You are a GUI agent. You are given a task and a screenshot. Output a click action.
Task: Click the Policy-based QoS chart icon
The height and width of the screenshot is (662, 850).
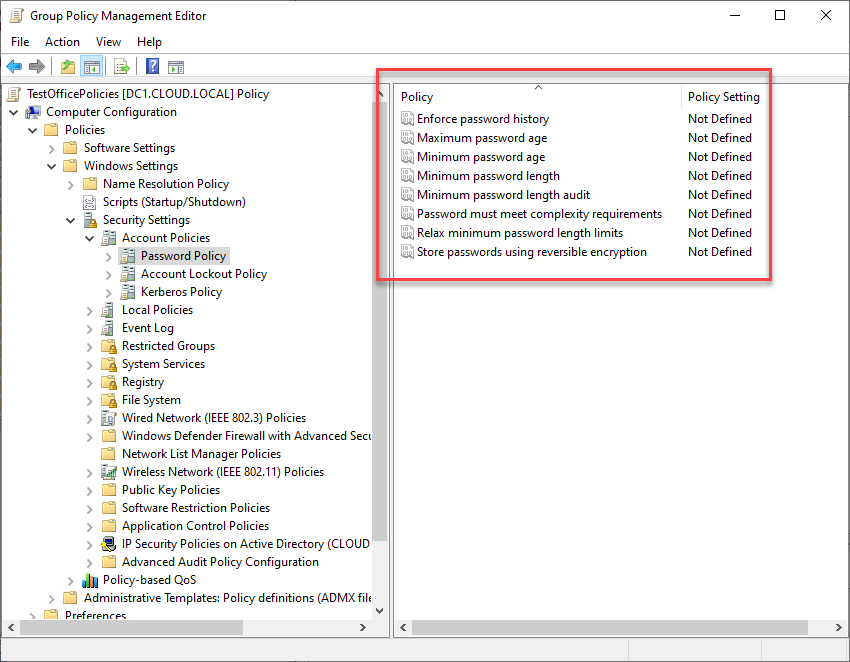point(90,580)
